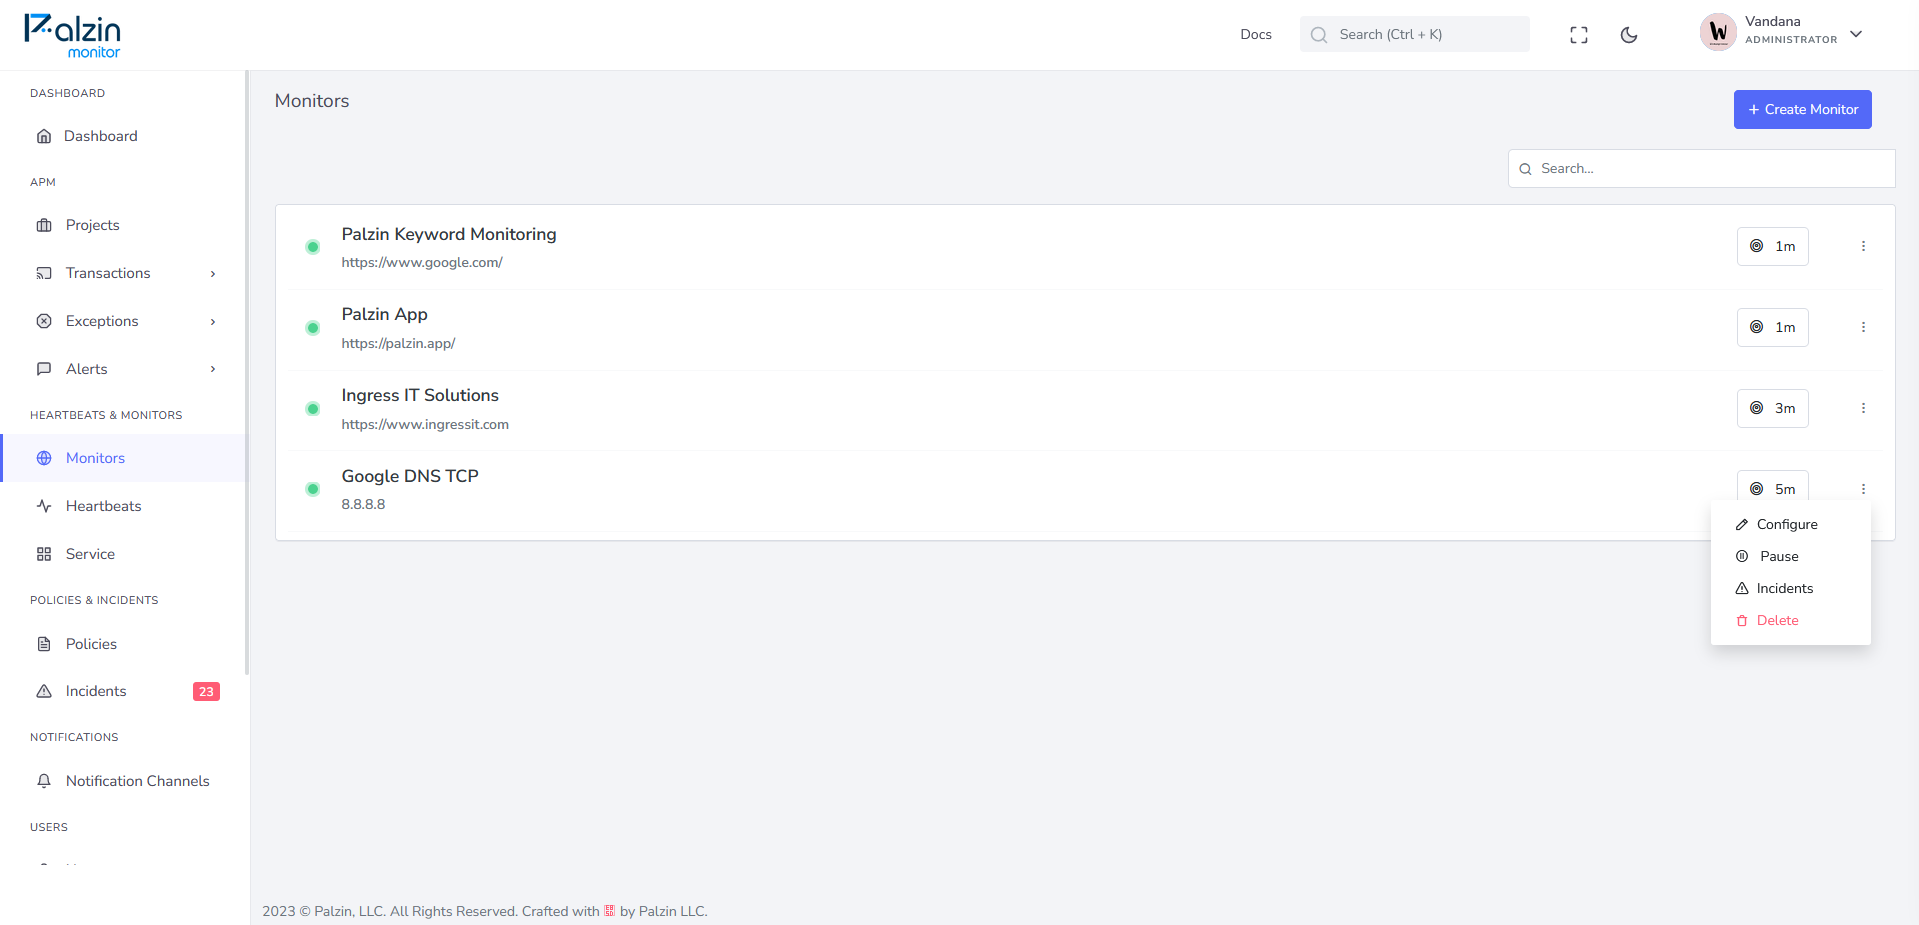
Task: Click the green status dot for Palzin App
Action: [x=313, y=328]
